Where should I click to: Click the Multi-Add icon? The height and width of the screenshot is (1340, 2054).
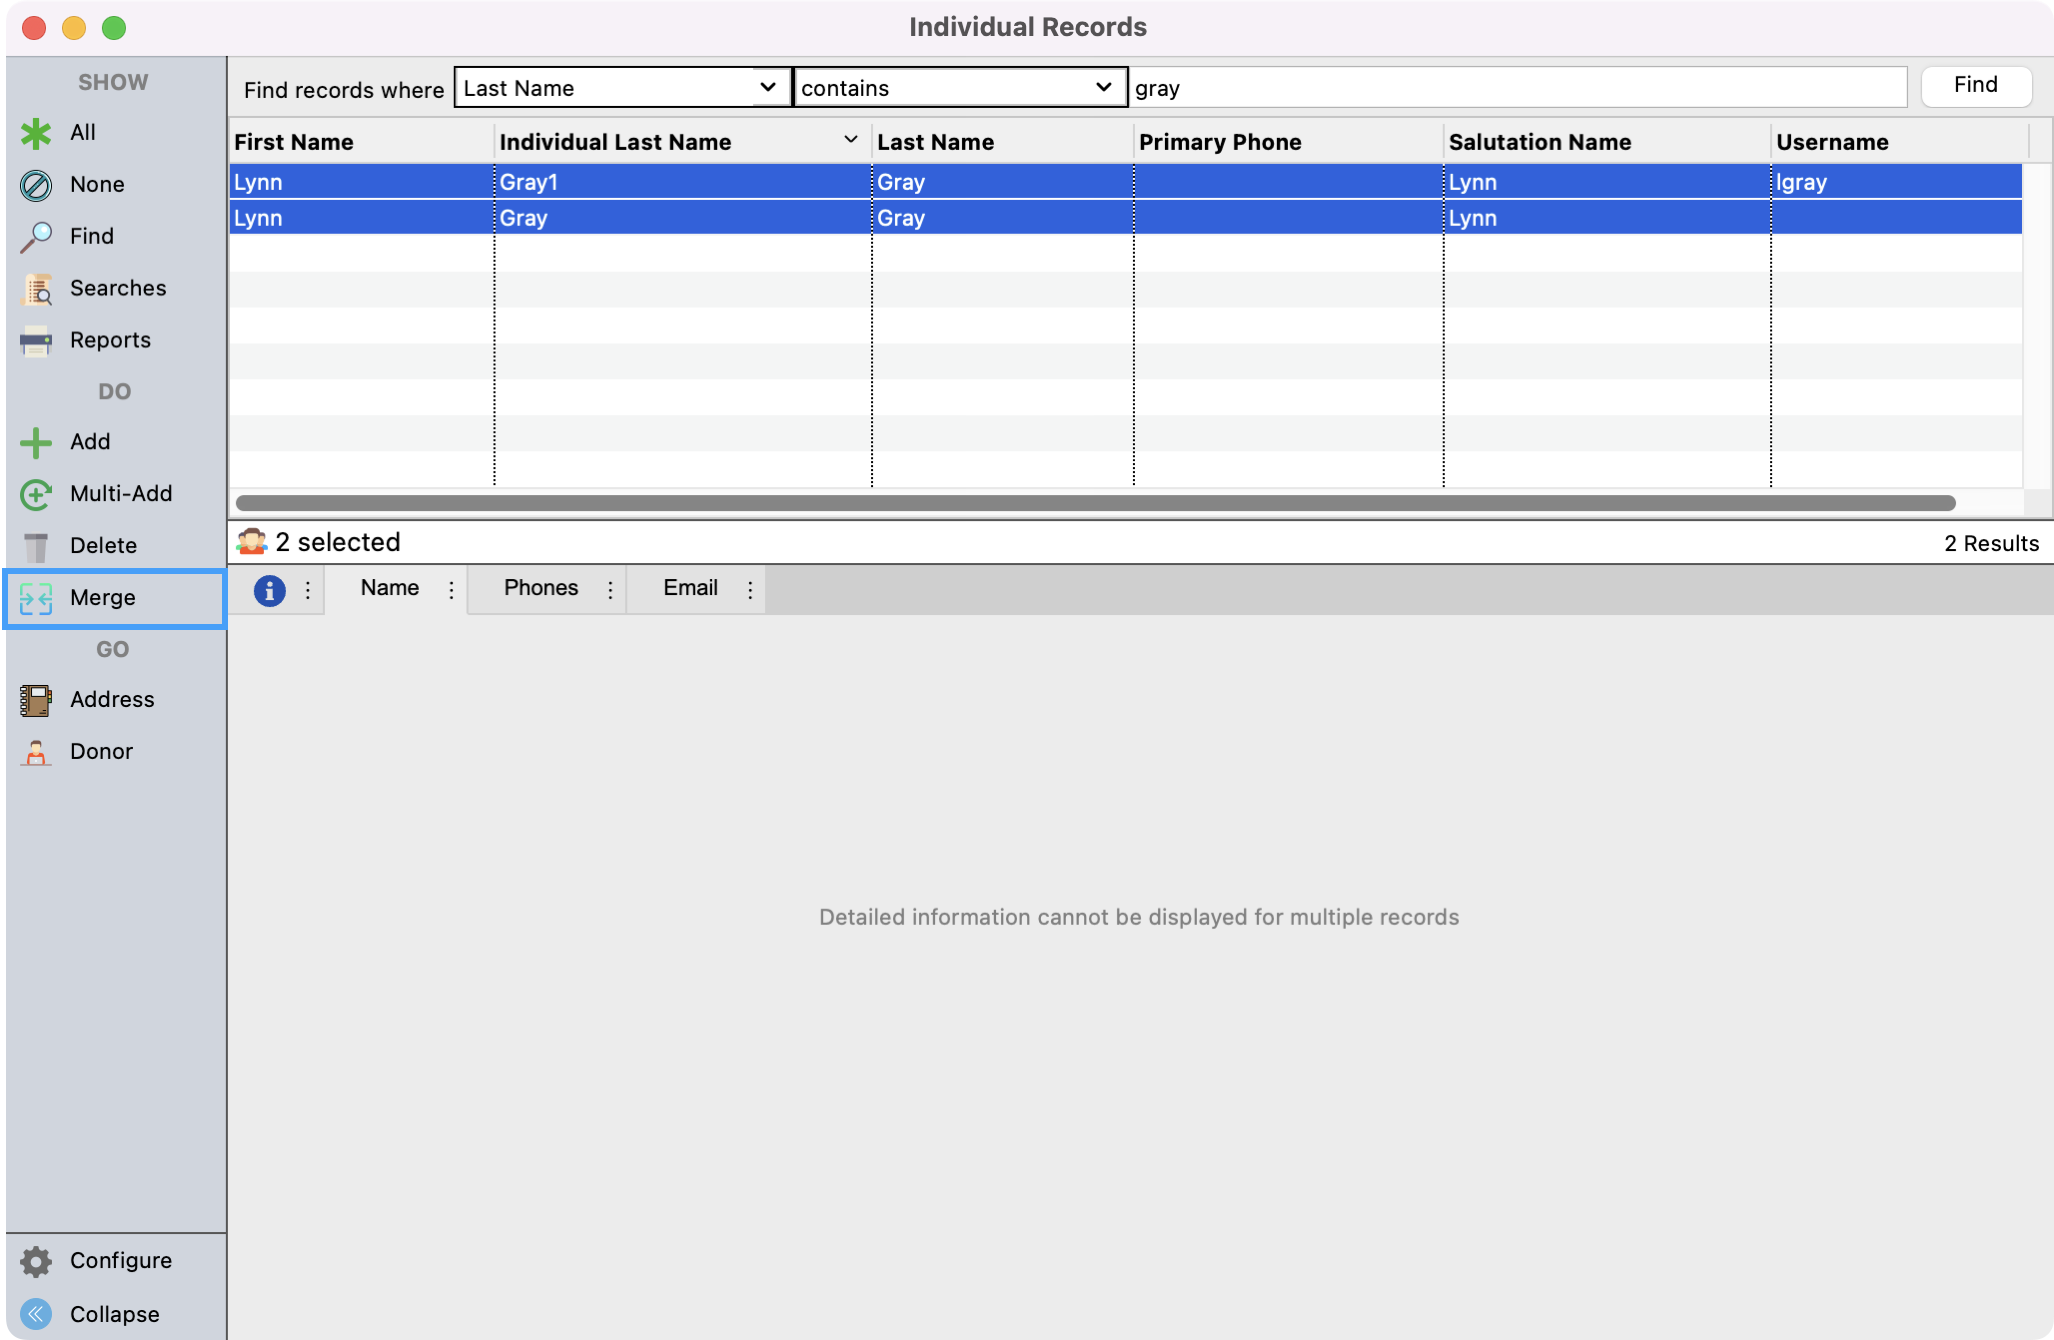click(x=36, y=494)
